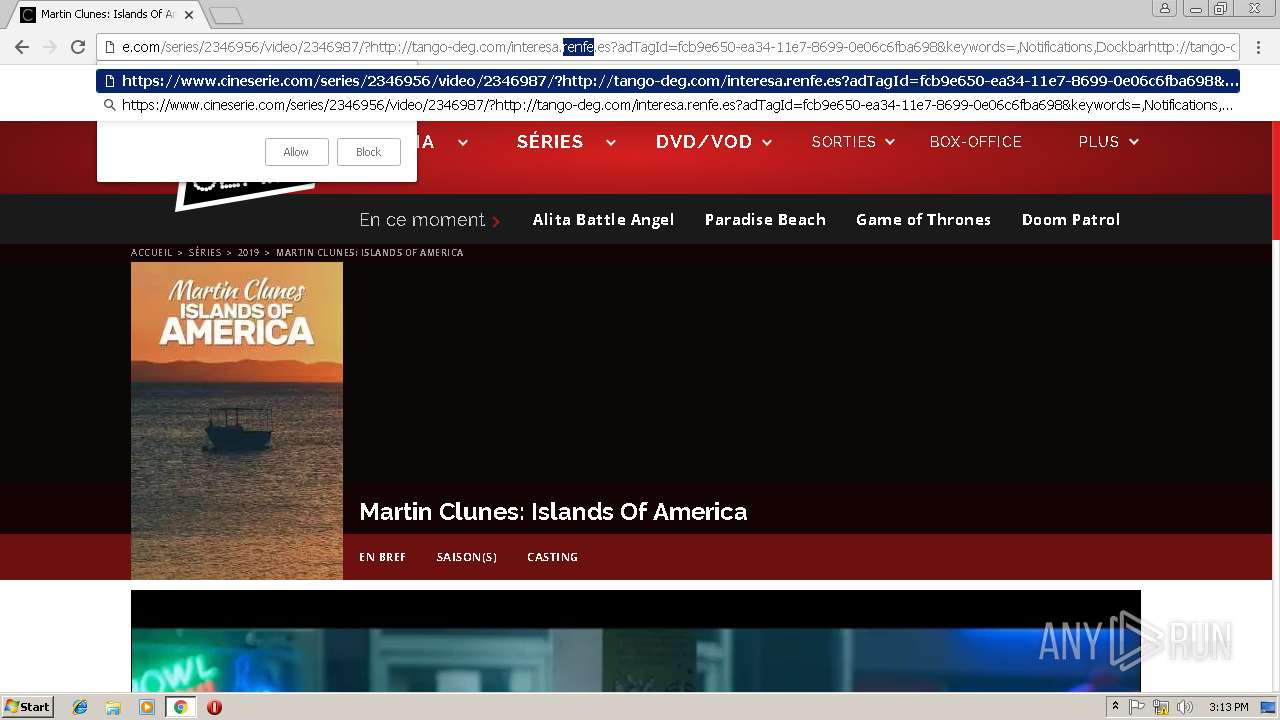Open File Explorer from taskbar
This screenshot has width=1280, height=720.
click(x=113, y=707)
